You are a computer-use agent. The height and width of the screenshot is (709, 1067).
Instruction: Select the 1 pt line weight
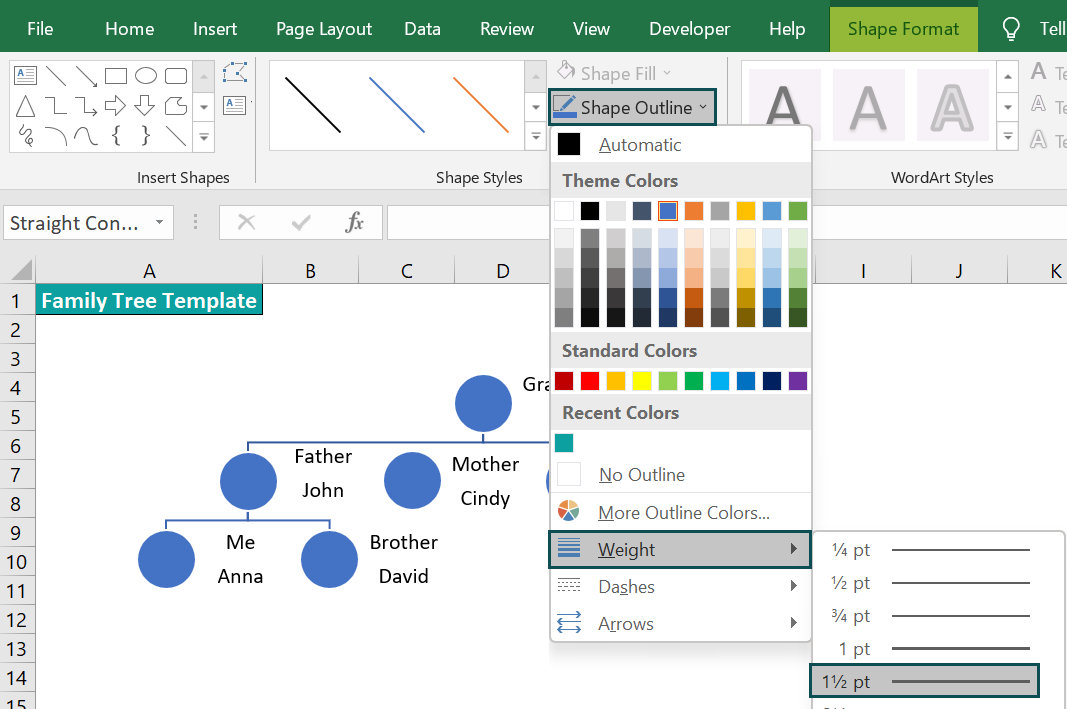(x=929, y=648)
